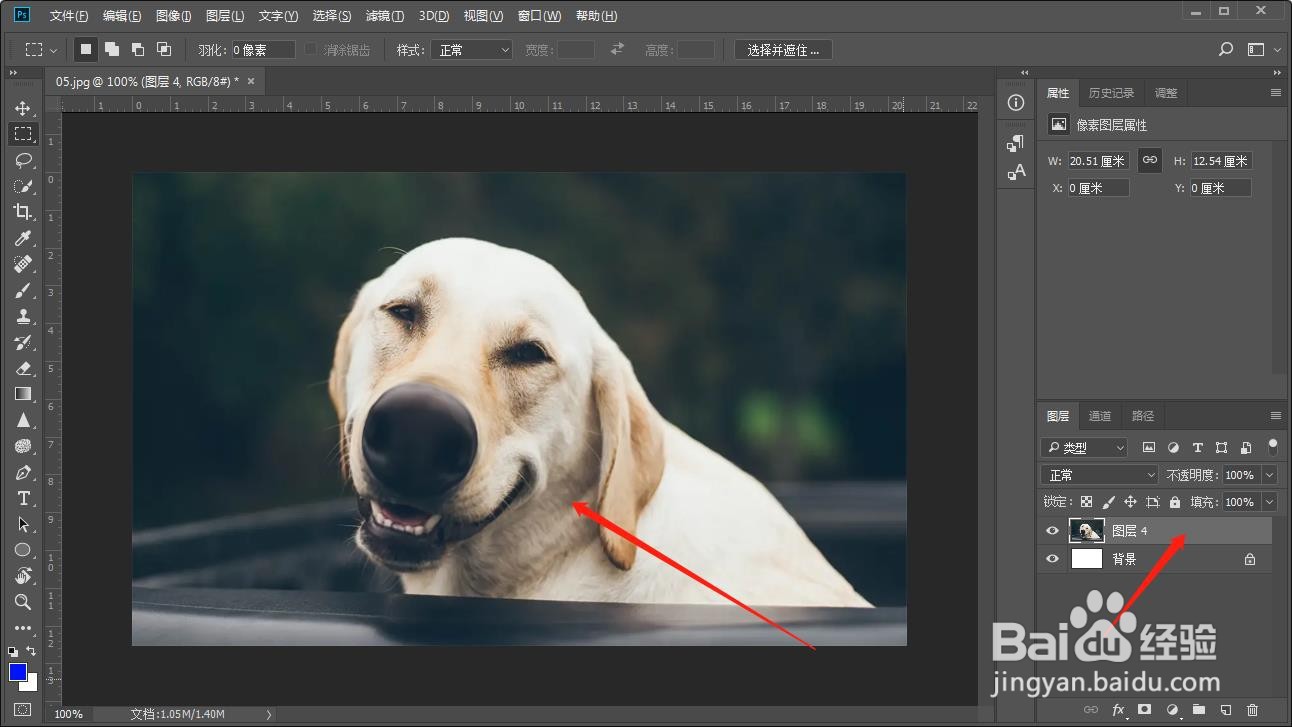
Task: Select the History Brush tool
Action: tap(23, 342)
